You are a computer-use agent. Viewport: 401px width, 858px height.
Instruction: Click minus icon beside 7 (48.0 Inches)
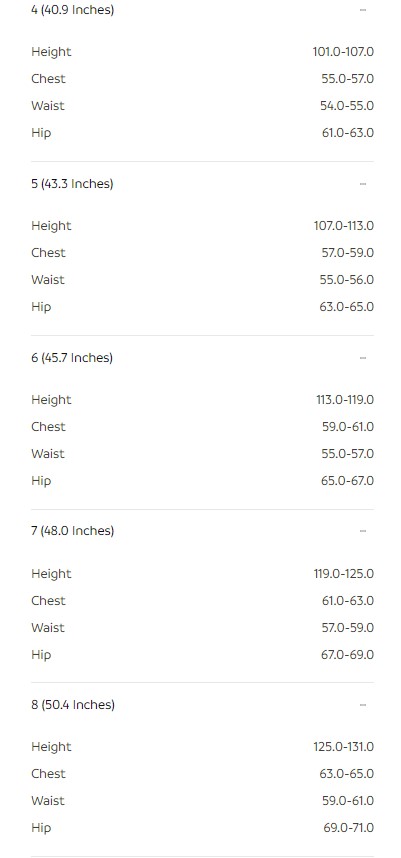point(363,531)
